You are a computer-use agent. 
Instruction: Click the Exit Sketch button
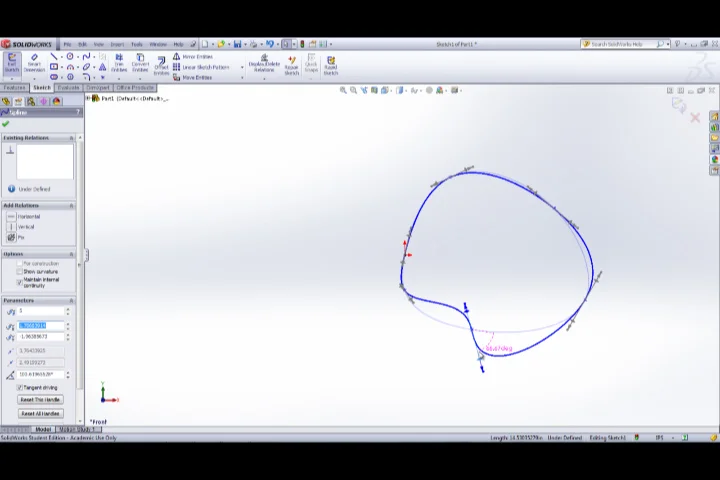pyautogui.click(x=11, y=63)
